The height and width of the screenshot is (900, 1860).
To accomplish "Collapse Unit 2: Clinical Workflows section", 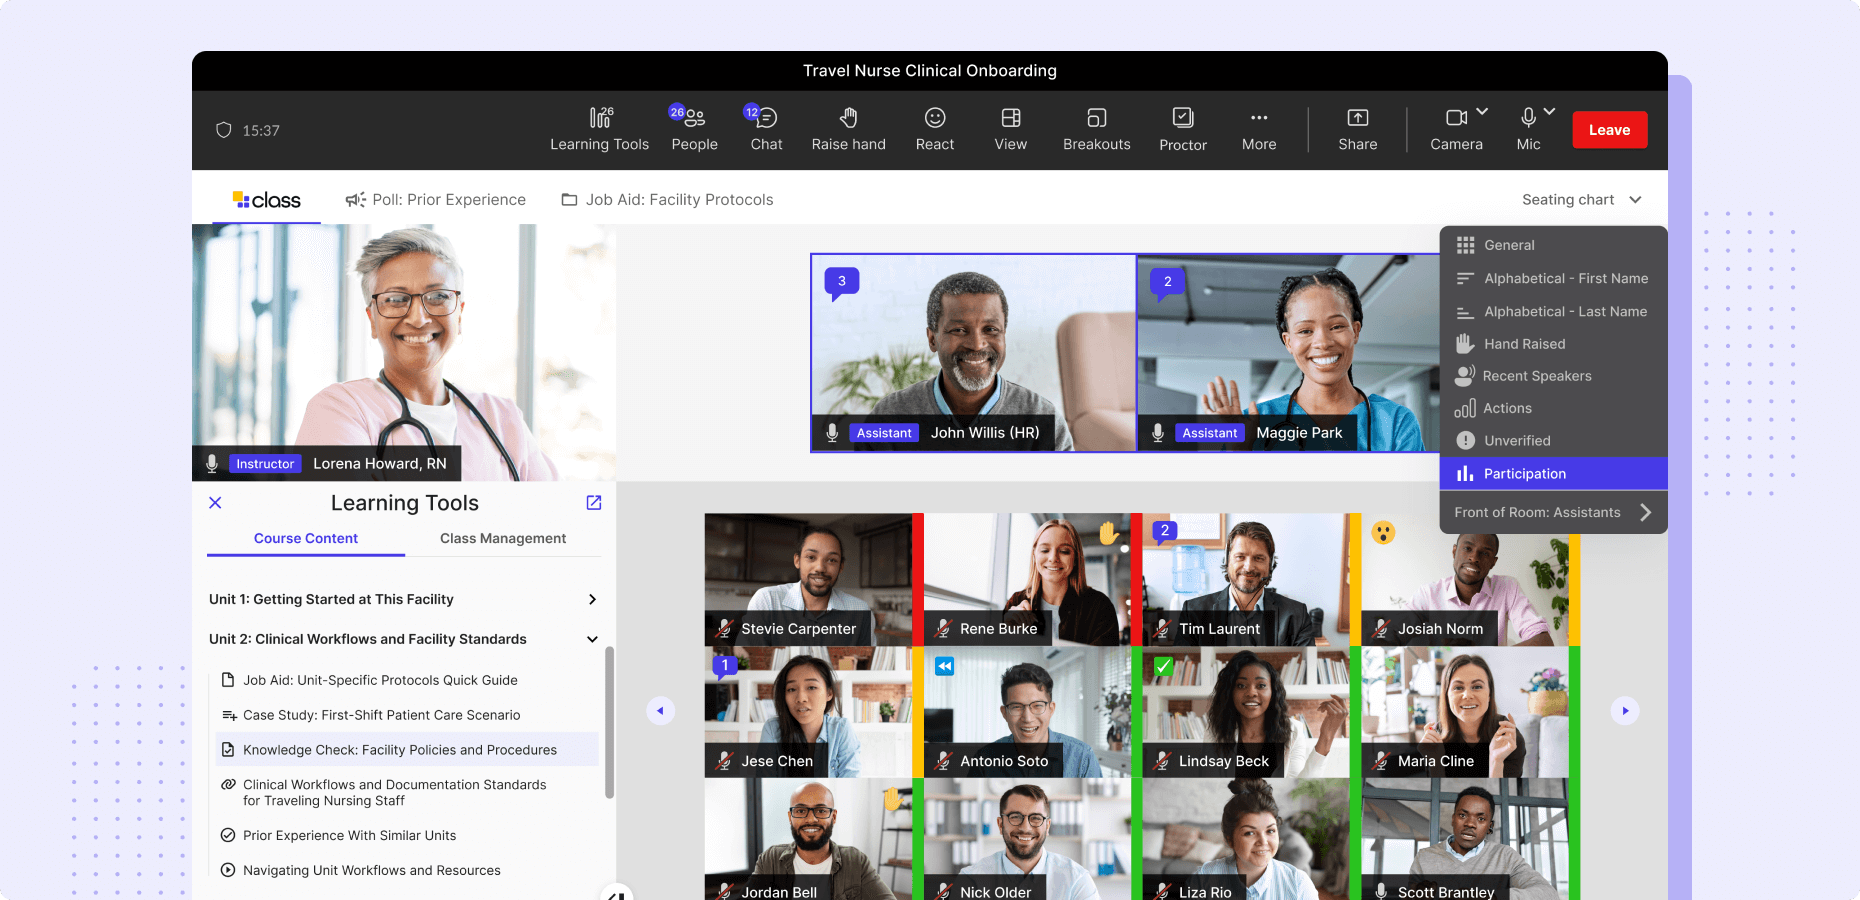I will pos(592,639).
